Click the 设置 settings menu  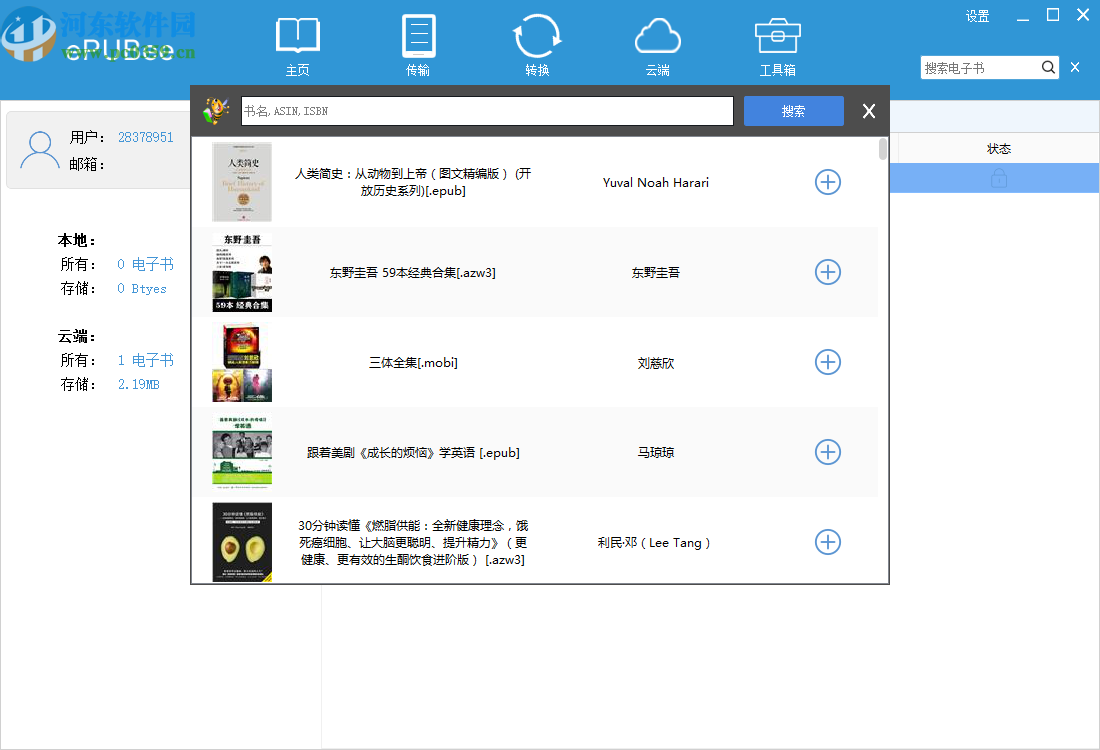(977, 16)
